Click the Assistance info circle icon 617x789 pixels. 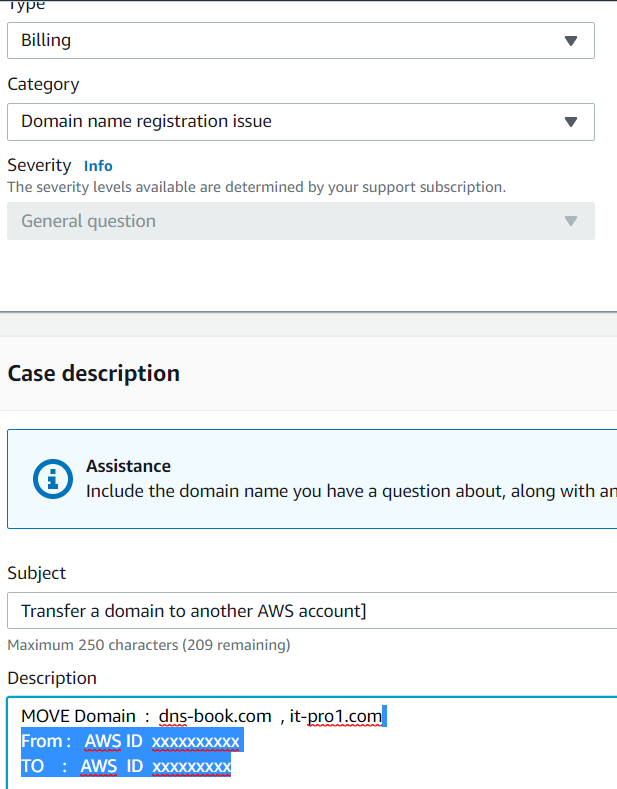click(x=53, y=479)
